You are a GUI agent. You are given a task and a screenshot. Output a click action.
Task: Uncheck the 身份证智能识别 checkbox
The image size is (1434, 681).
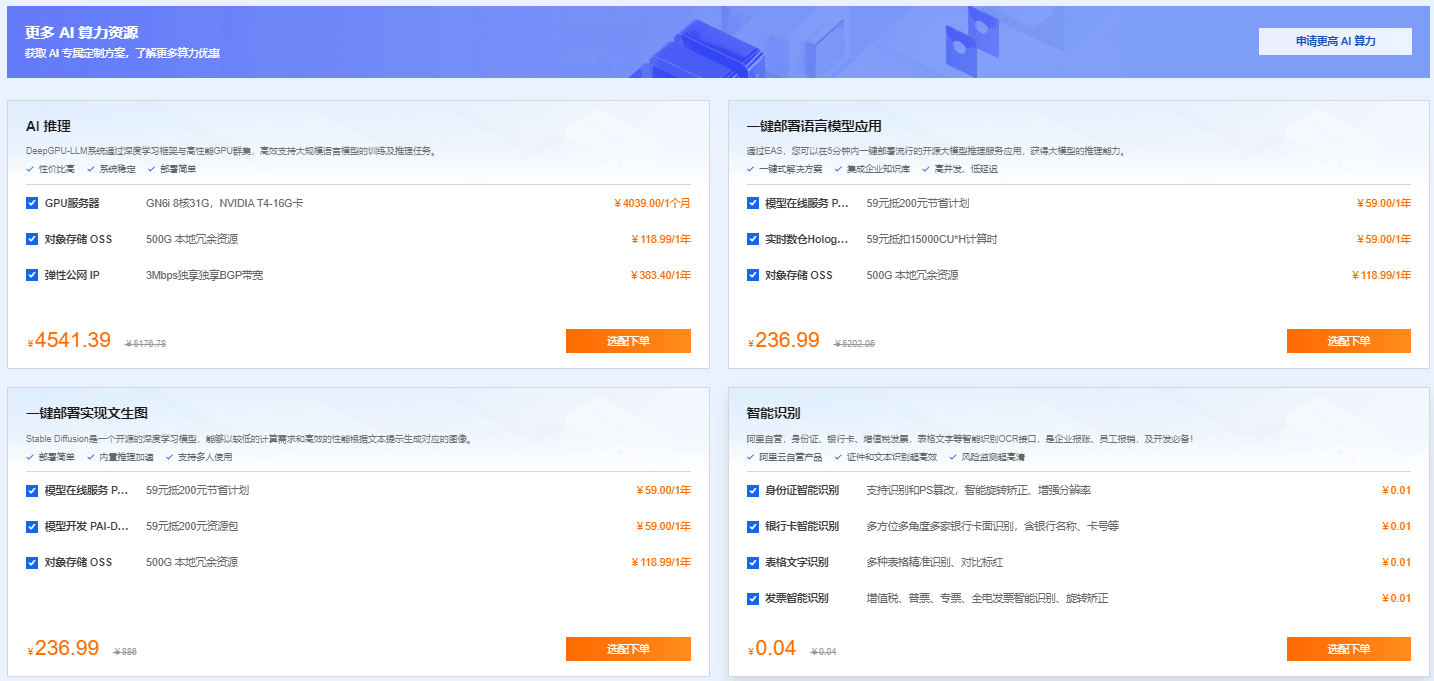click(x=753, y=491)
